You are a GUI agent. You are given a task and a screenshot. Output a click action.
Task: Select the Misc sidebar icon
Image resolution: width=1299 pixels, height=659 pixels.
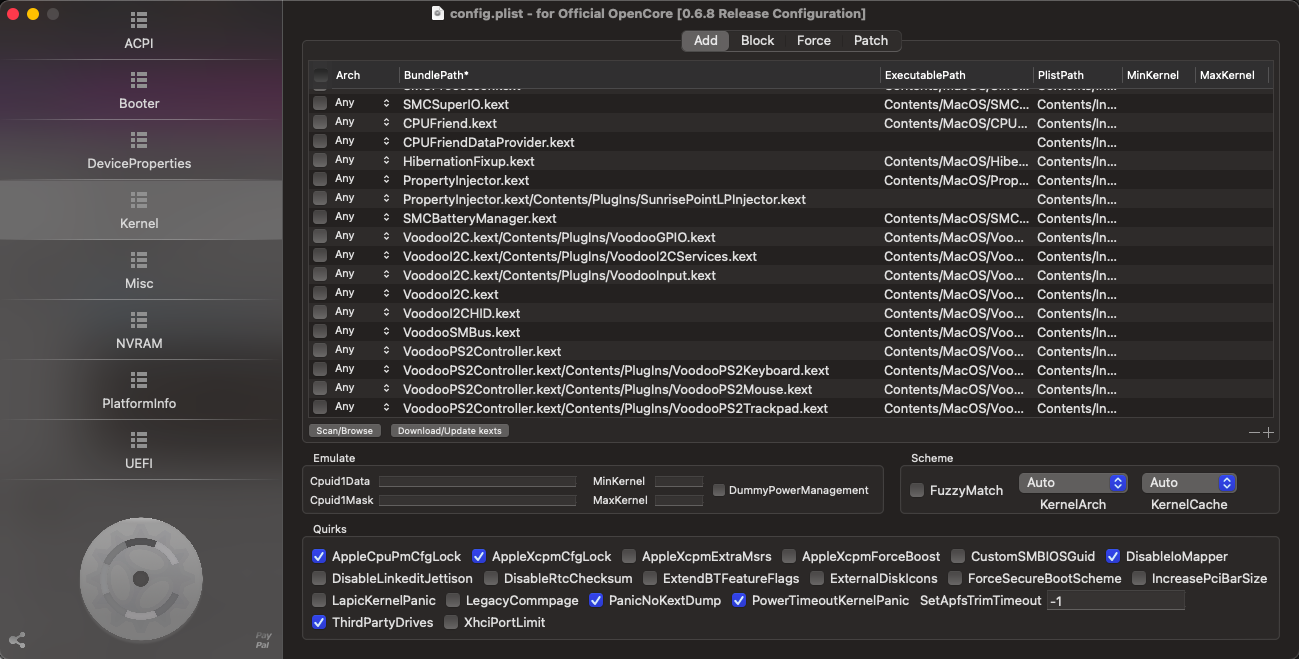tap(139, 261)
